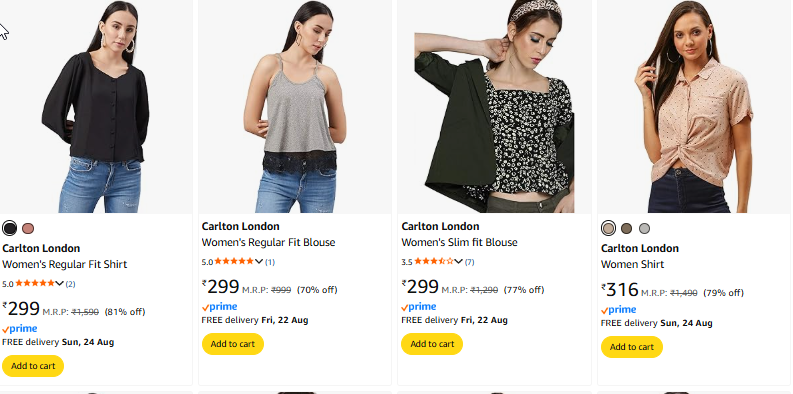Open the Women's Regular Fit Shirt title link
The image size is (793, 394).
(65, 265)
